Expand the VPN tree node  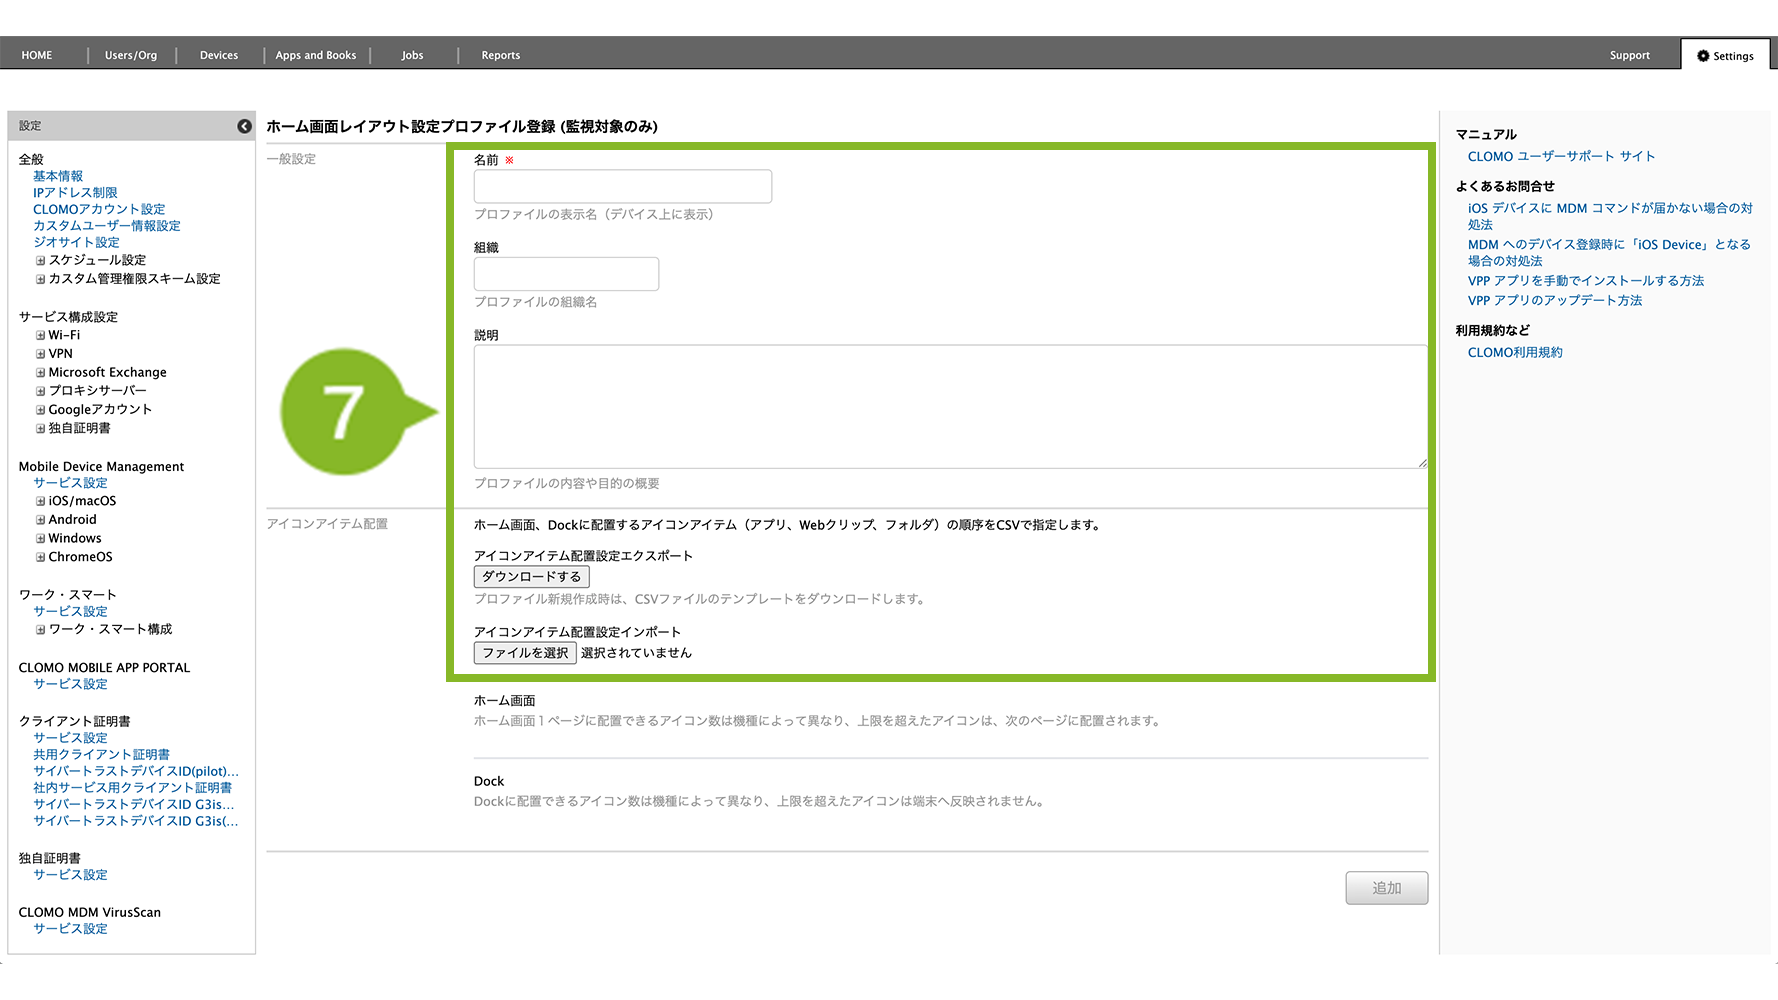point(41,354)
